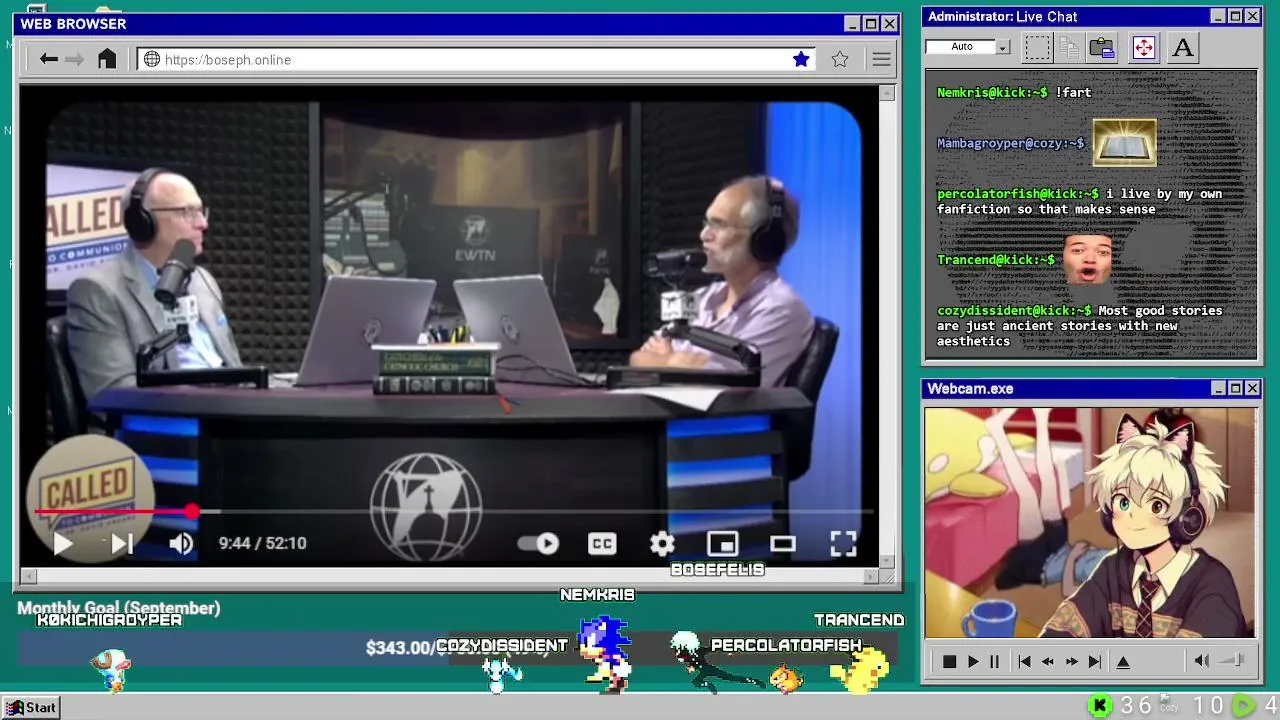Click Mambagroyper's book emote image
The image size is (1280, 720).
[1124, 142]
